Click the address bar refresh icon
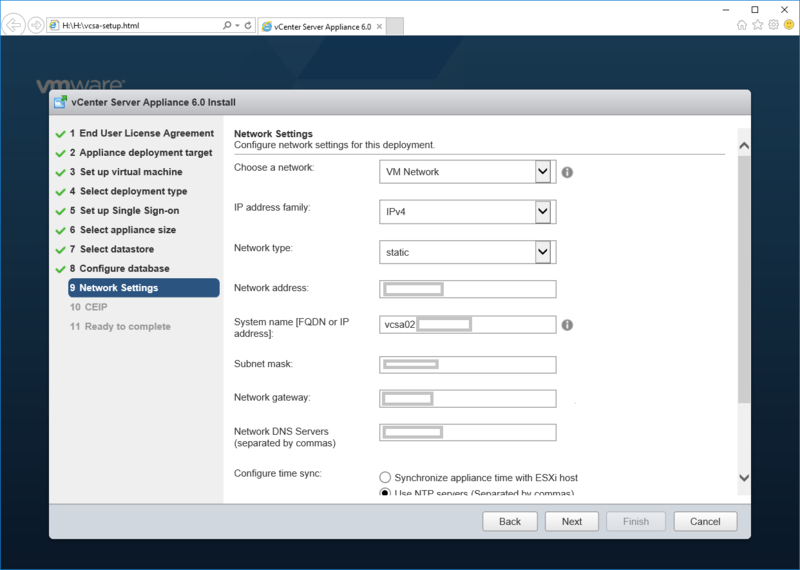The height and width of the screenshot is (570, 800). (x=248, y=25)
